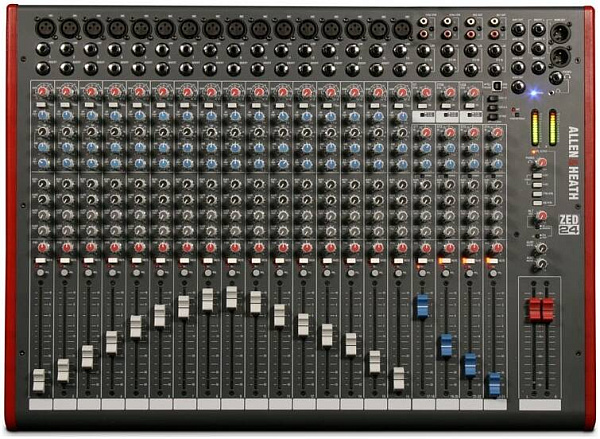This screenshot has width=600, height=439.
Task: Toggle first white button under phones knob
Action: click(538, 176)
